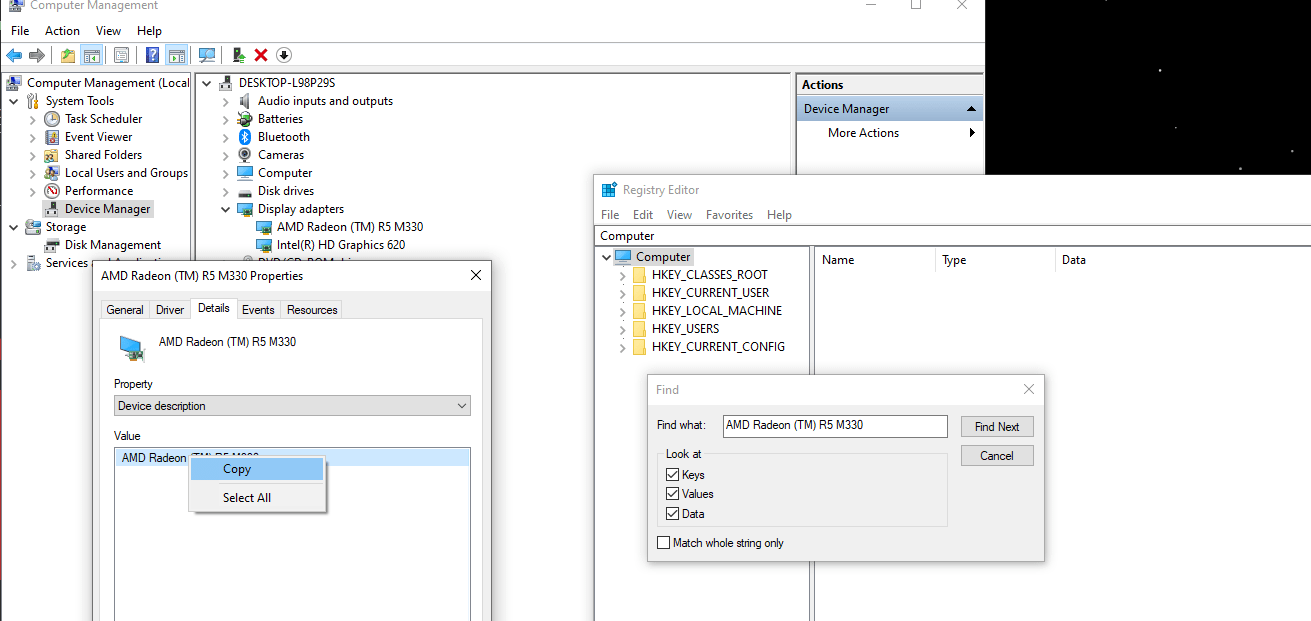Image resolution: width=1311 pixels, height=621 pixels.
Task: Uncheck the Values checkbox in Find dialog
Action: (672, 494)
